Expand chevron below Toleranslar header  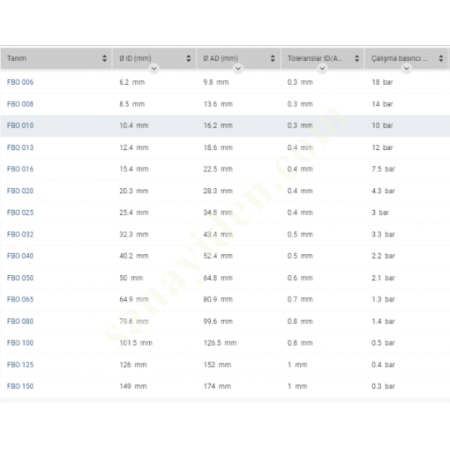click(322, 68)
